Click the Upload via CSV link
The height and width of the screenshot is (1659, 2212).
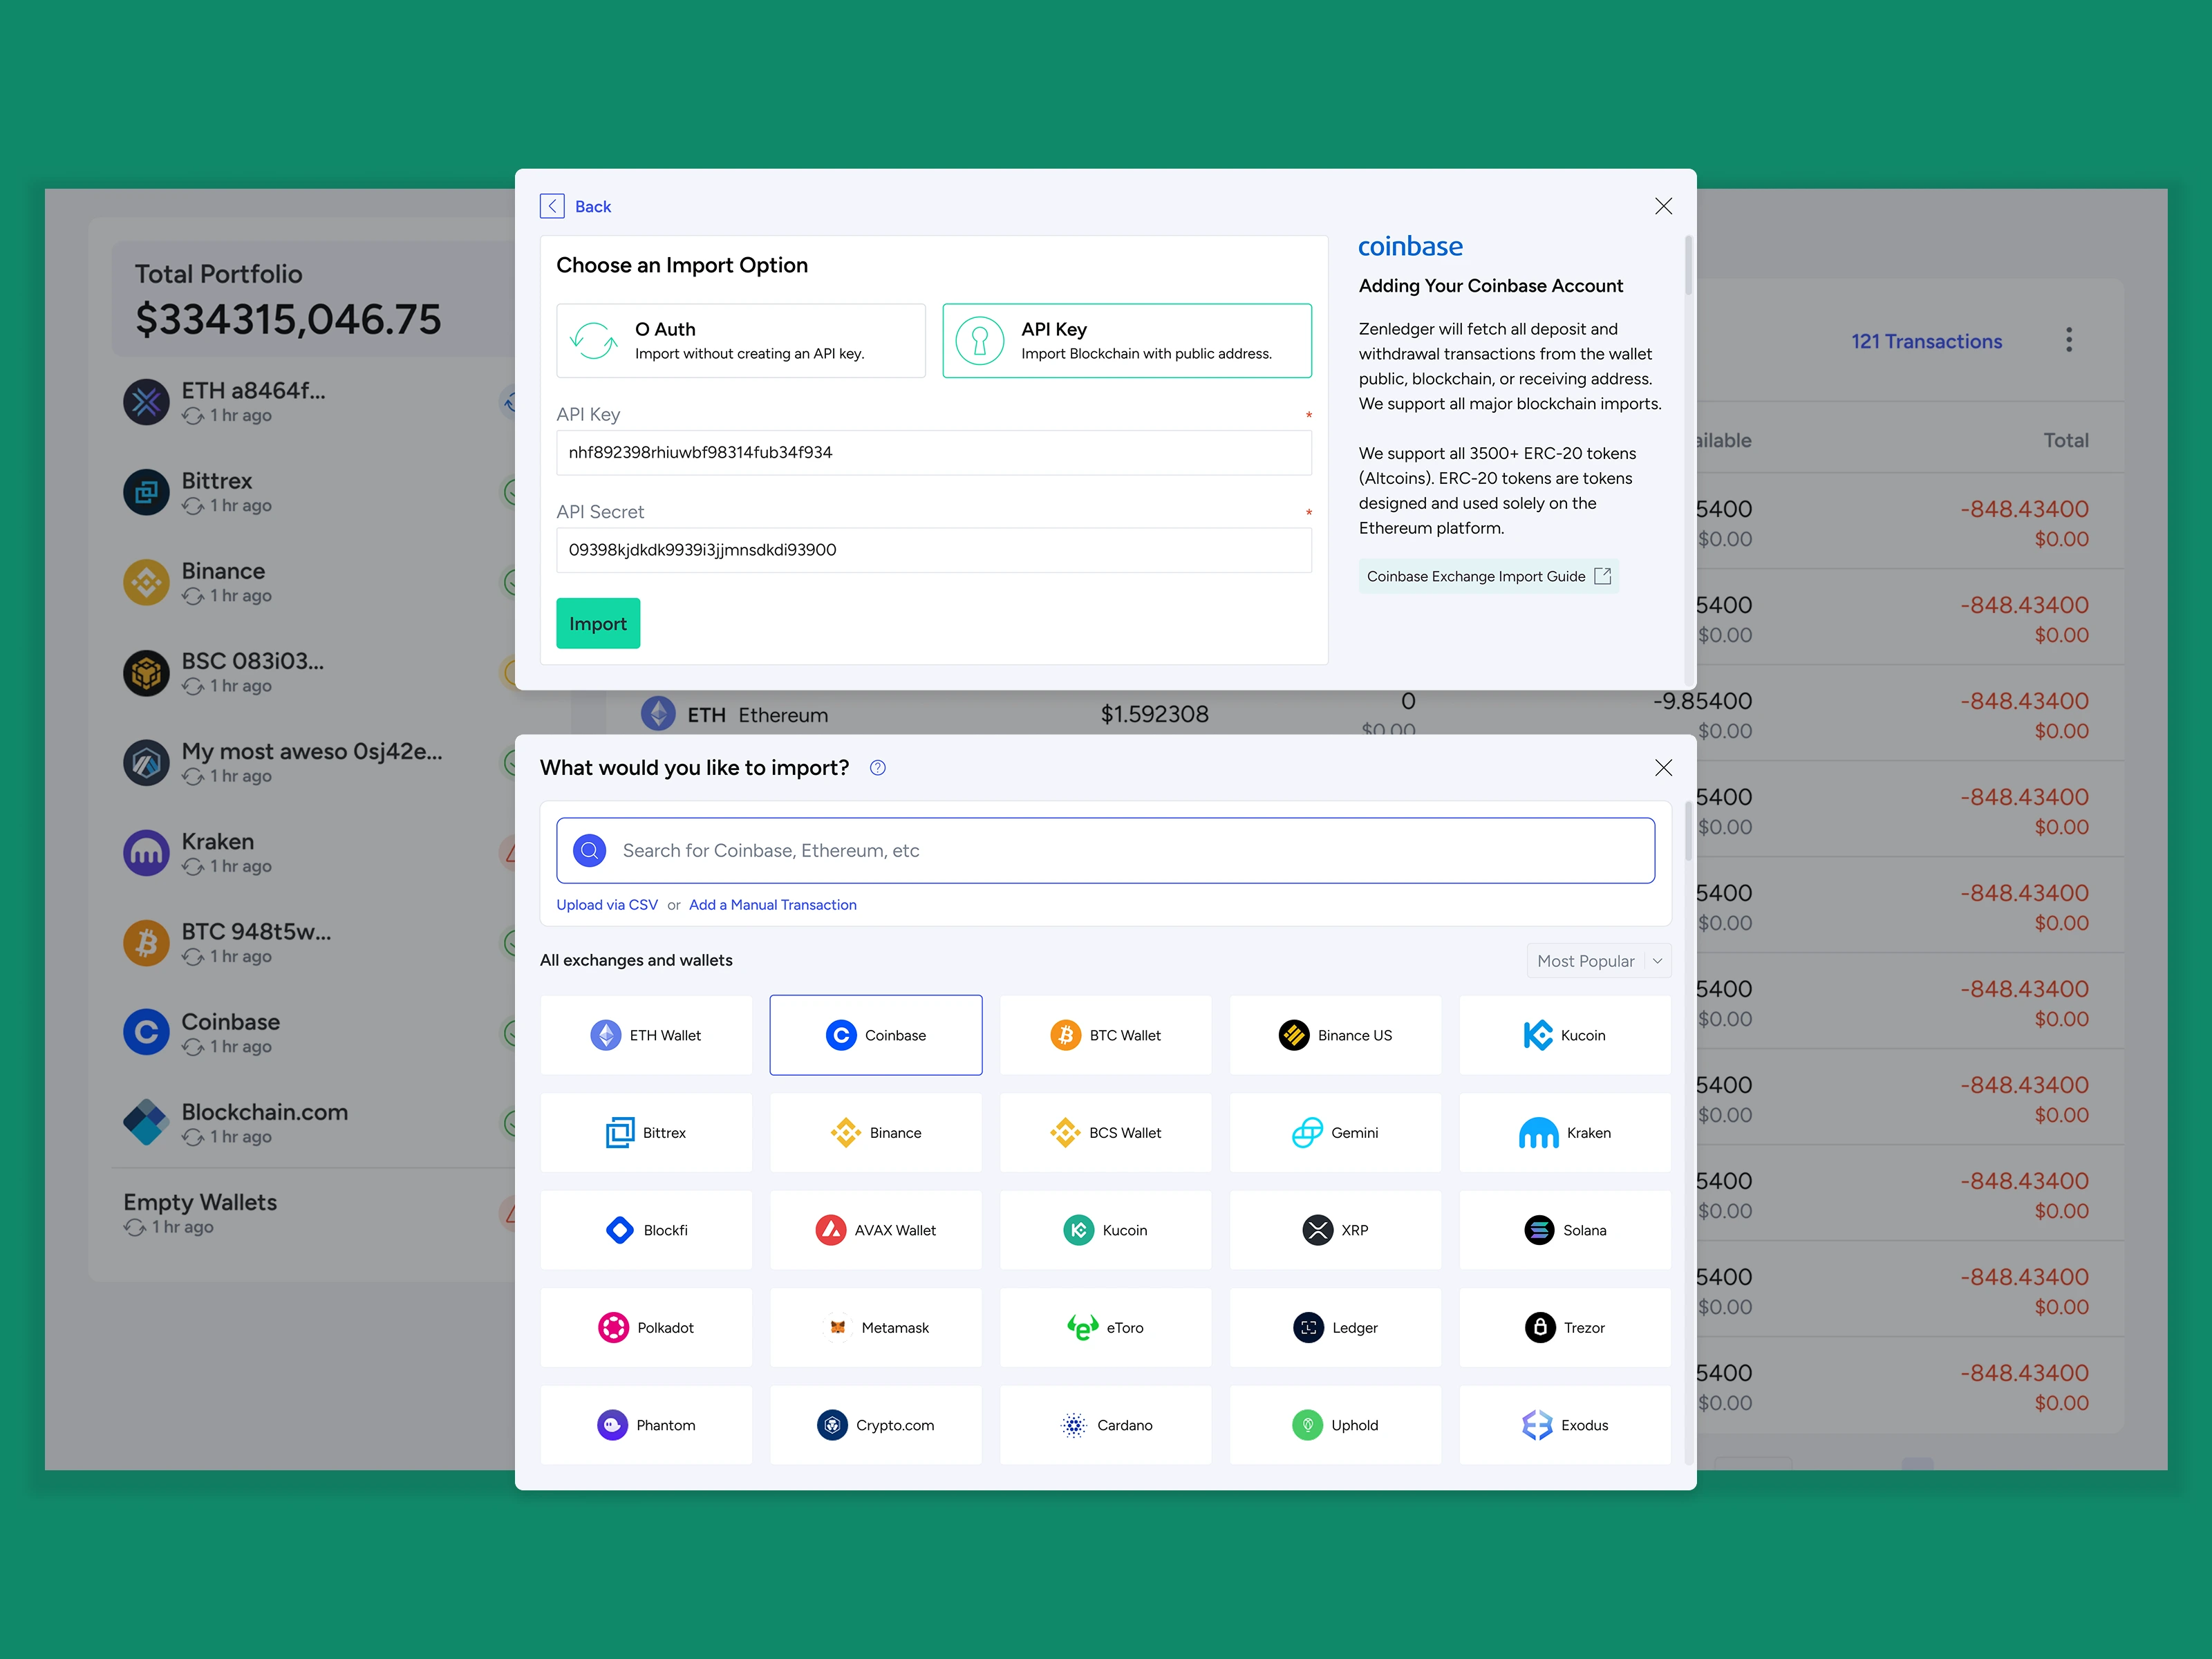pyautogui.click(x=606, y=904)
